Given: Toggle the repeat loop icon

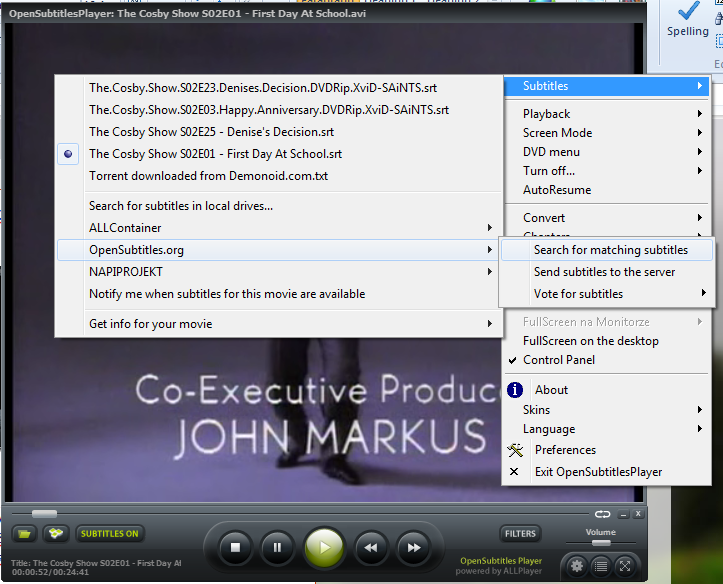Looking at the screenshot, I should click(x=602, y=514).
